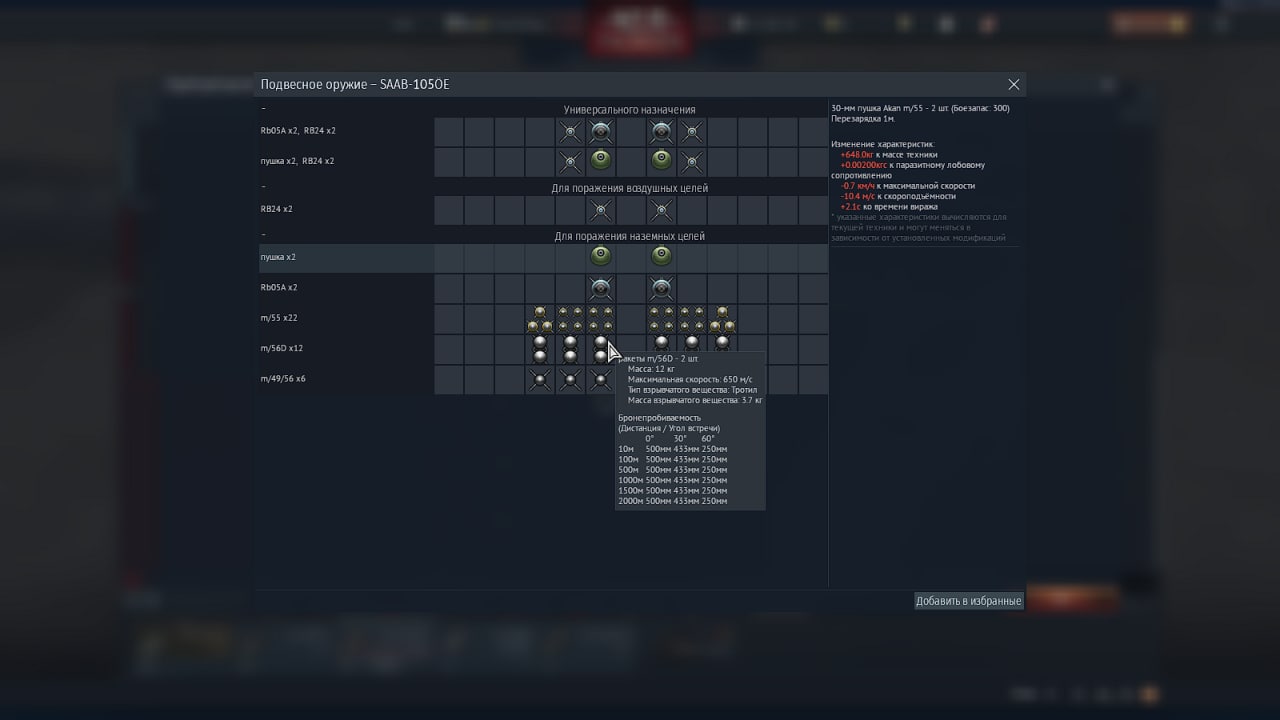Click the +648.0кг mass change value
The height and width of the screenshot is (720, 1280).
[857, 155]
